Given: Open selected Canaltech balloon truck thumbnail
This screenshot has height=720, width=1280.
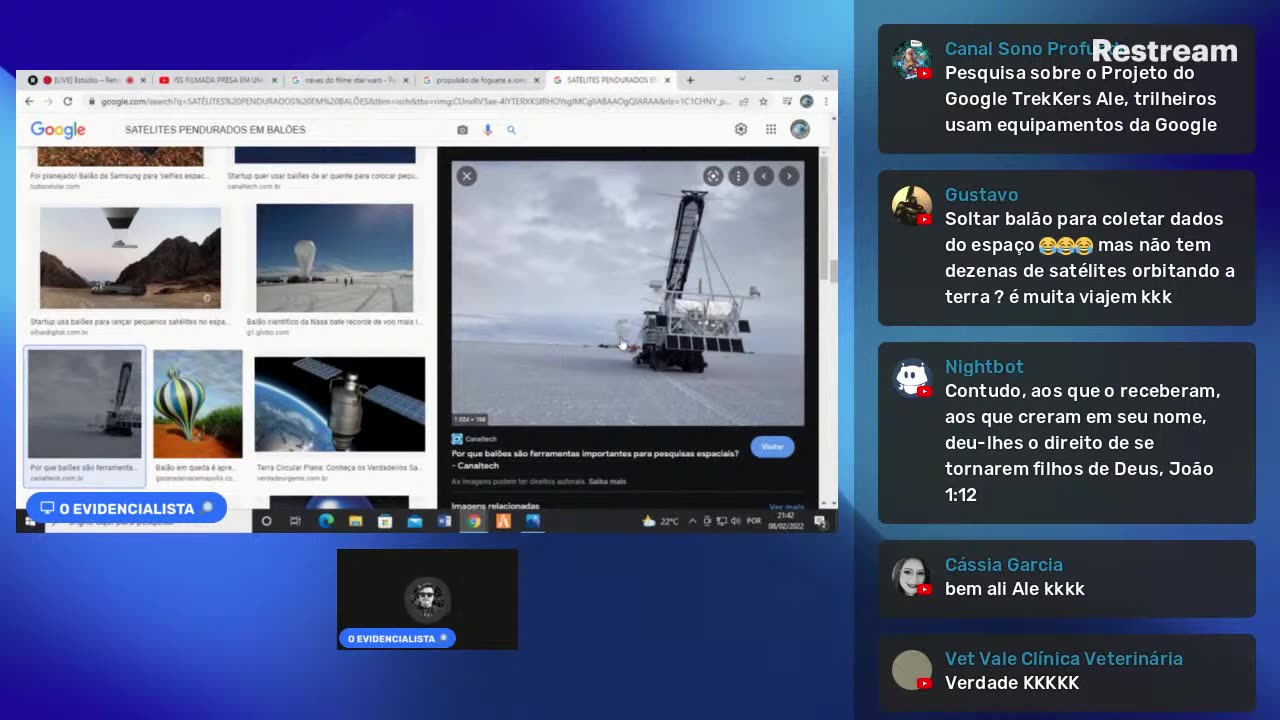Looking at the screenshot, I should (x=85, y=404).
